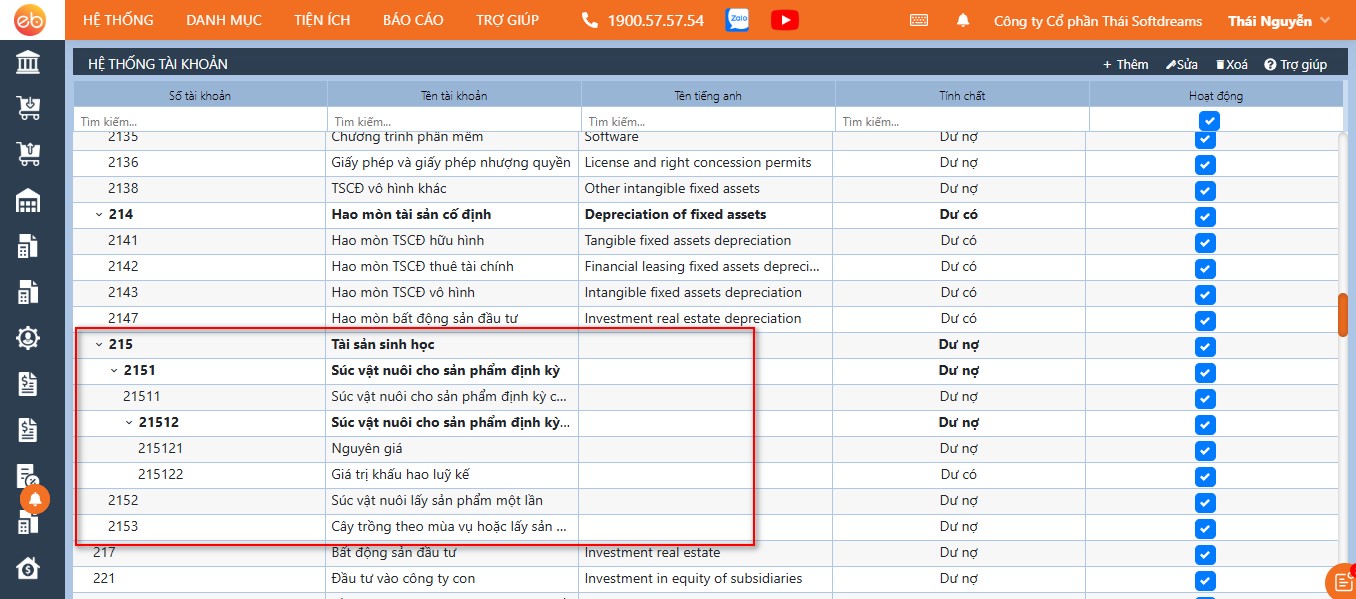
Task: Open the warehouse icon in sidebar
Action: pos(28,201)
